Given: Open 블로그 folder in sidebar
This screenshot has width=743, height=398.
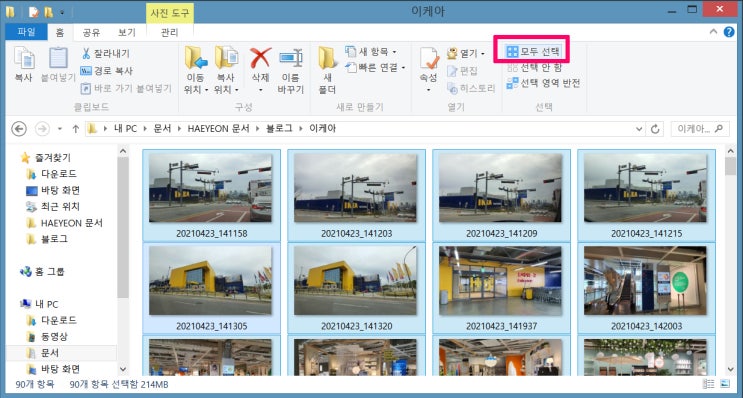Looking at the screenshot, I should click(47, 239).
